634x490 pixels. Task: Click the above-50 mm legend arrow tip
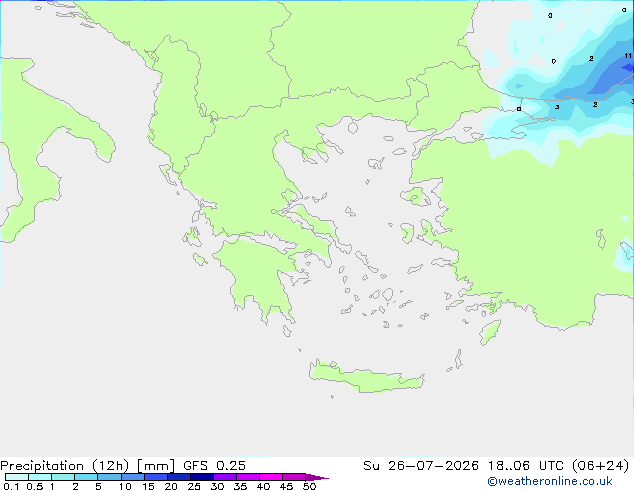(x=317, y=477)
